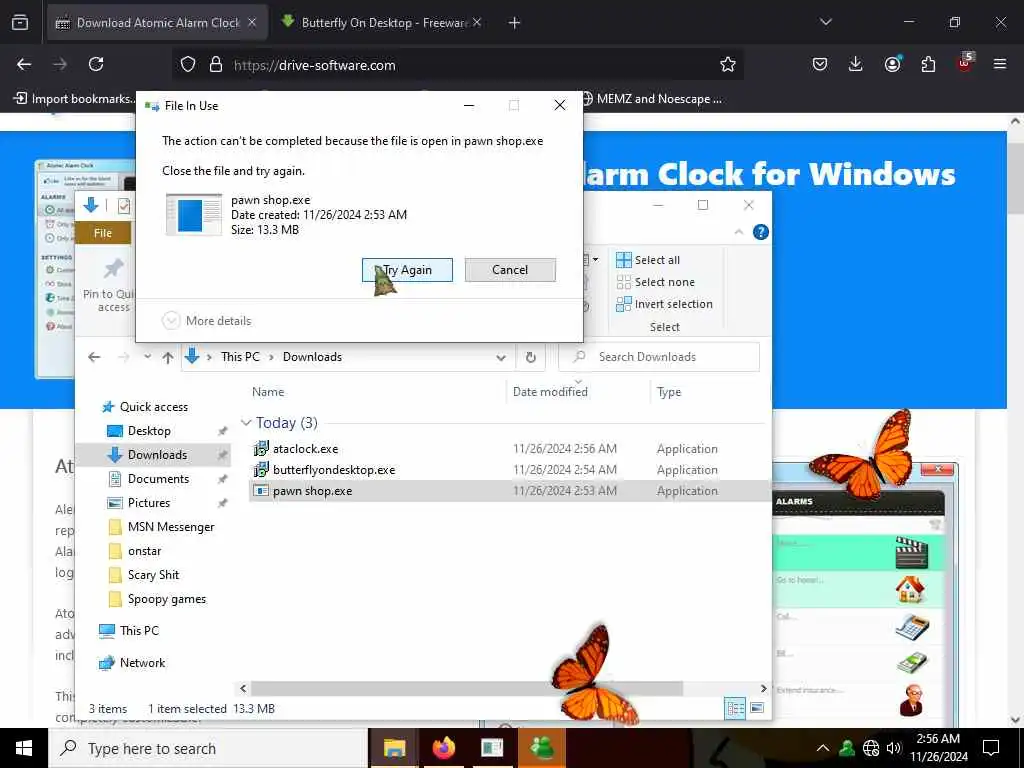Click Select none in Explorer ribbon
The height and width of the screenshot is (768, 1024).
click(x=656, y=282)
